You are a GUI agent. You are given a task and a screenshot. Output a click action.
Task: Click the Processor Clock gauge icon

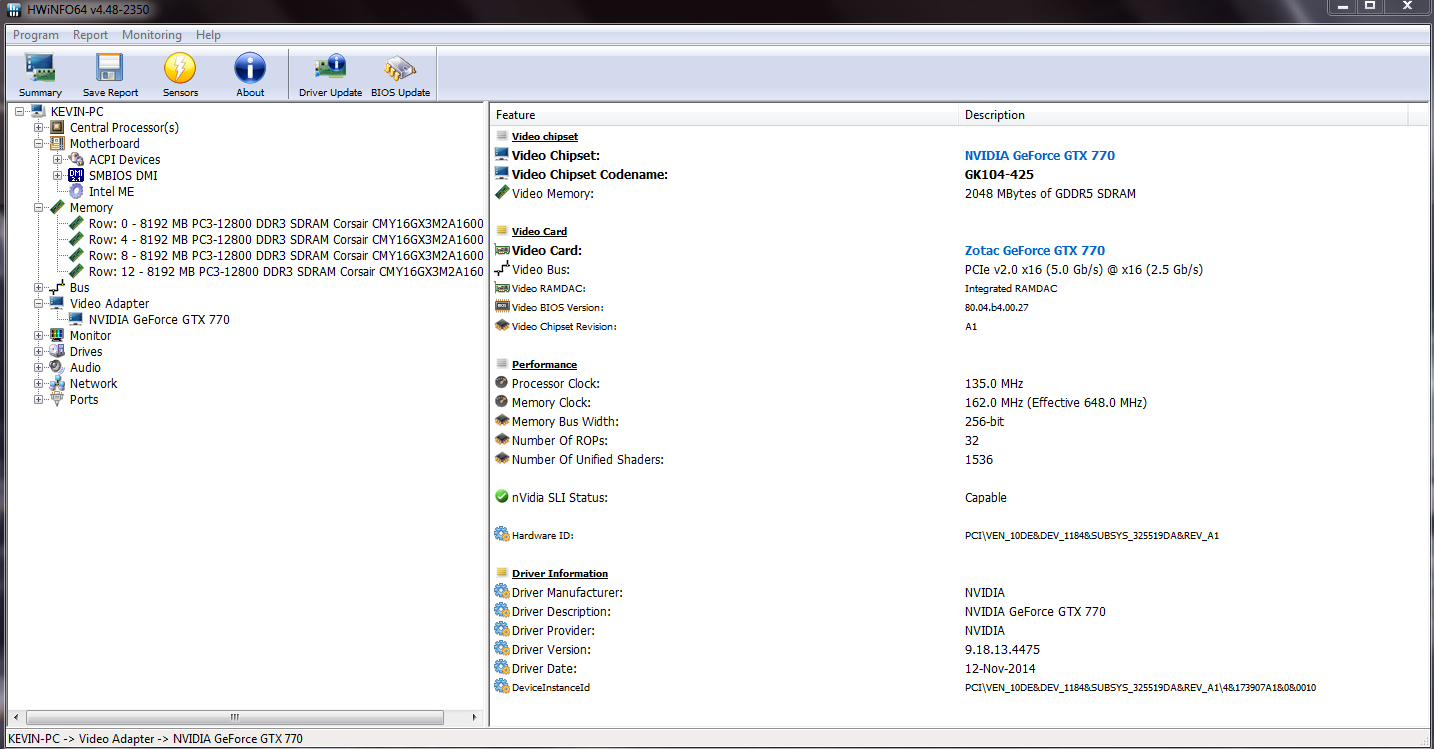(x=502, y=383)
